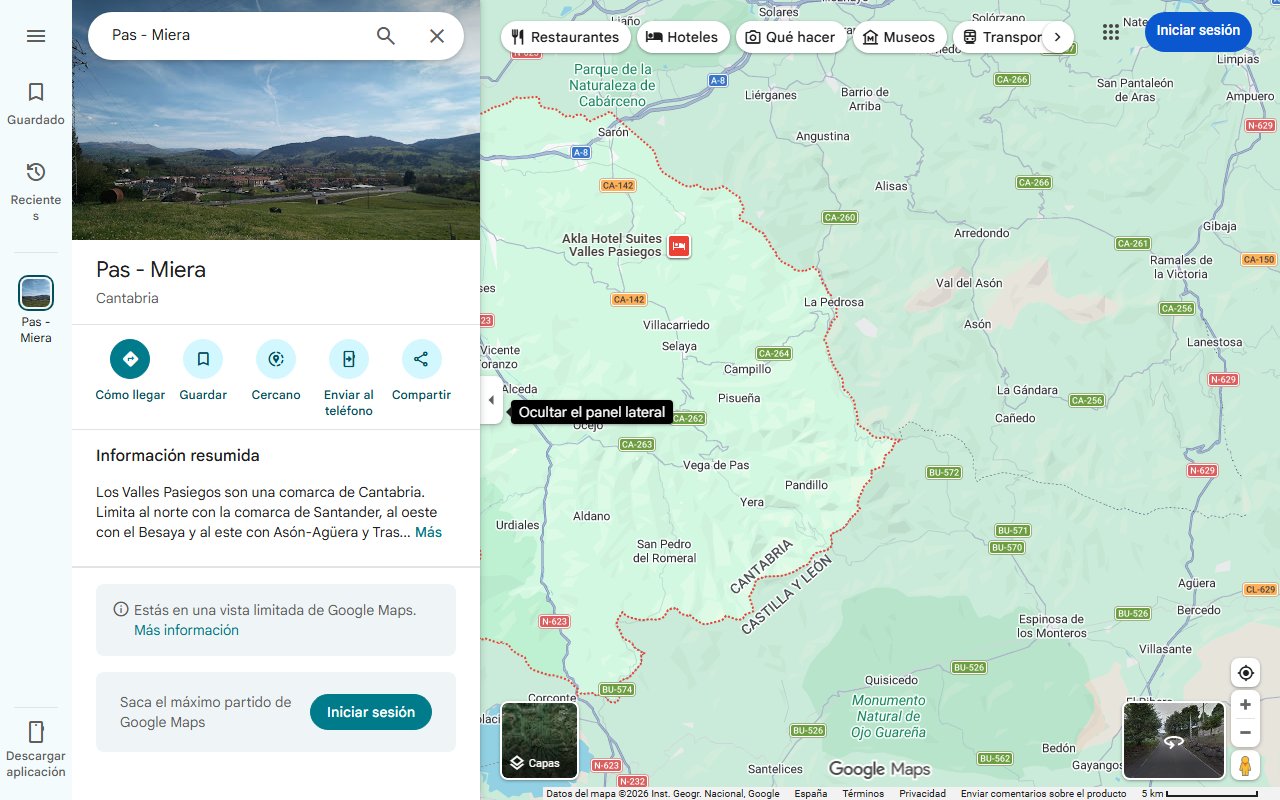Open the Capas layers control
This screenshot has width=1280, height=800.
point(538,762)
